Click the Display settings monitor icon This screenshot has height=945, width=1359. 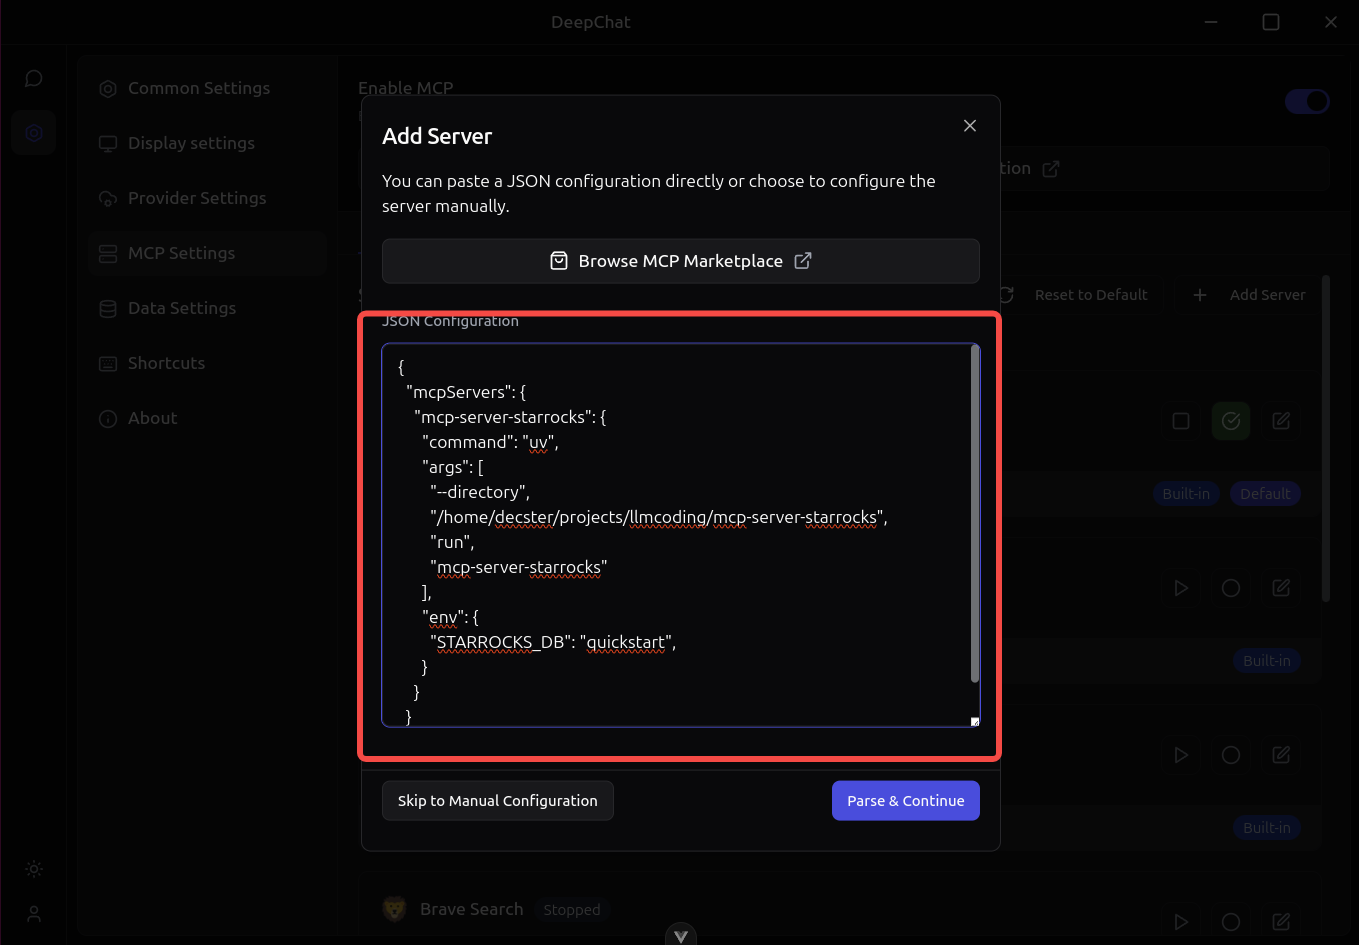108,144
